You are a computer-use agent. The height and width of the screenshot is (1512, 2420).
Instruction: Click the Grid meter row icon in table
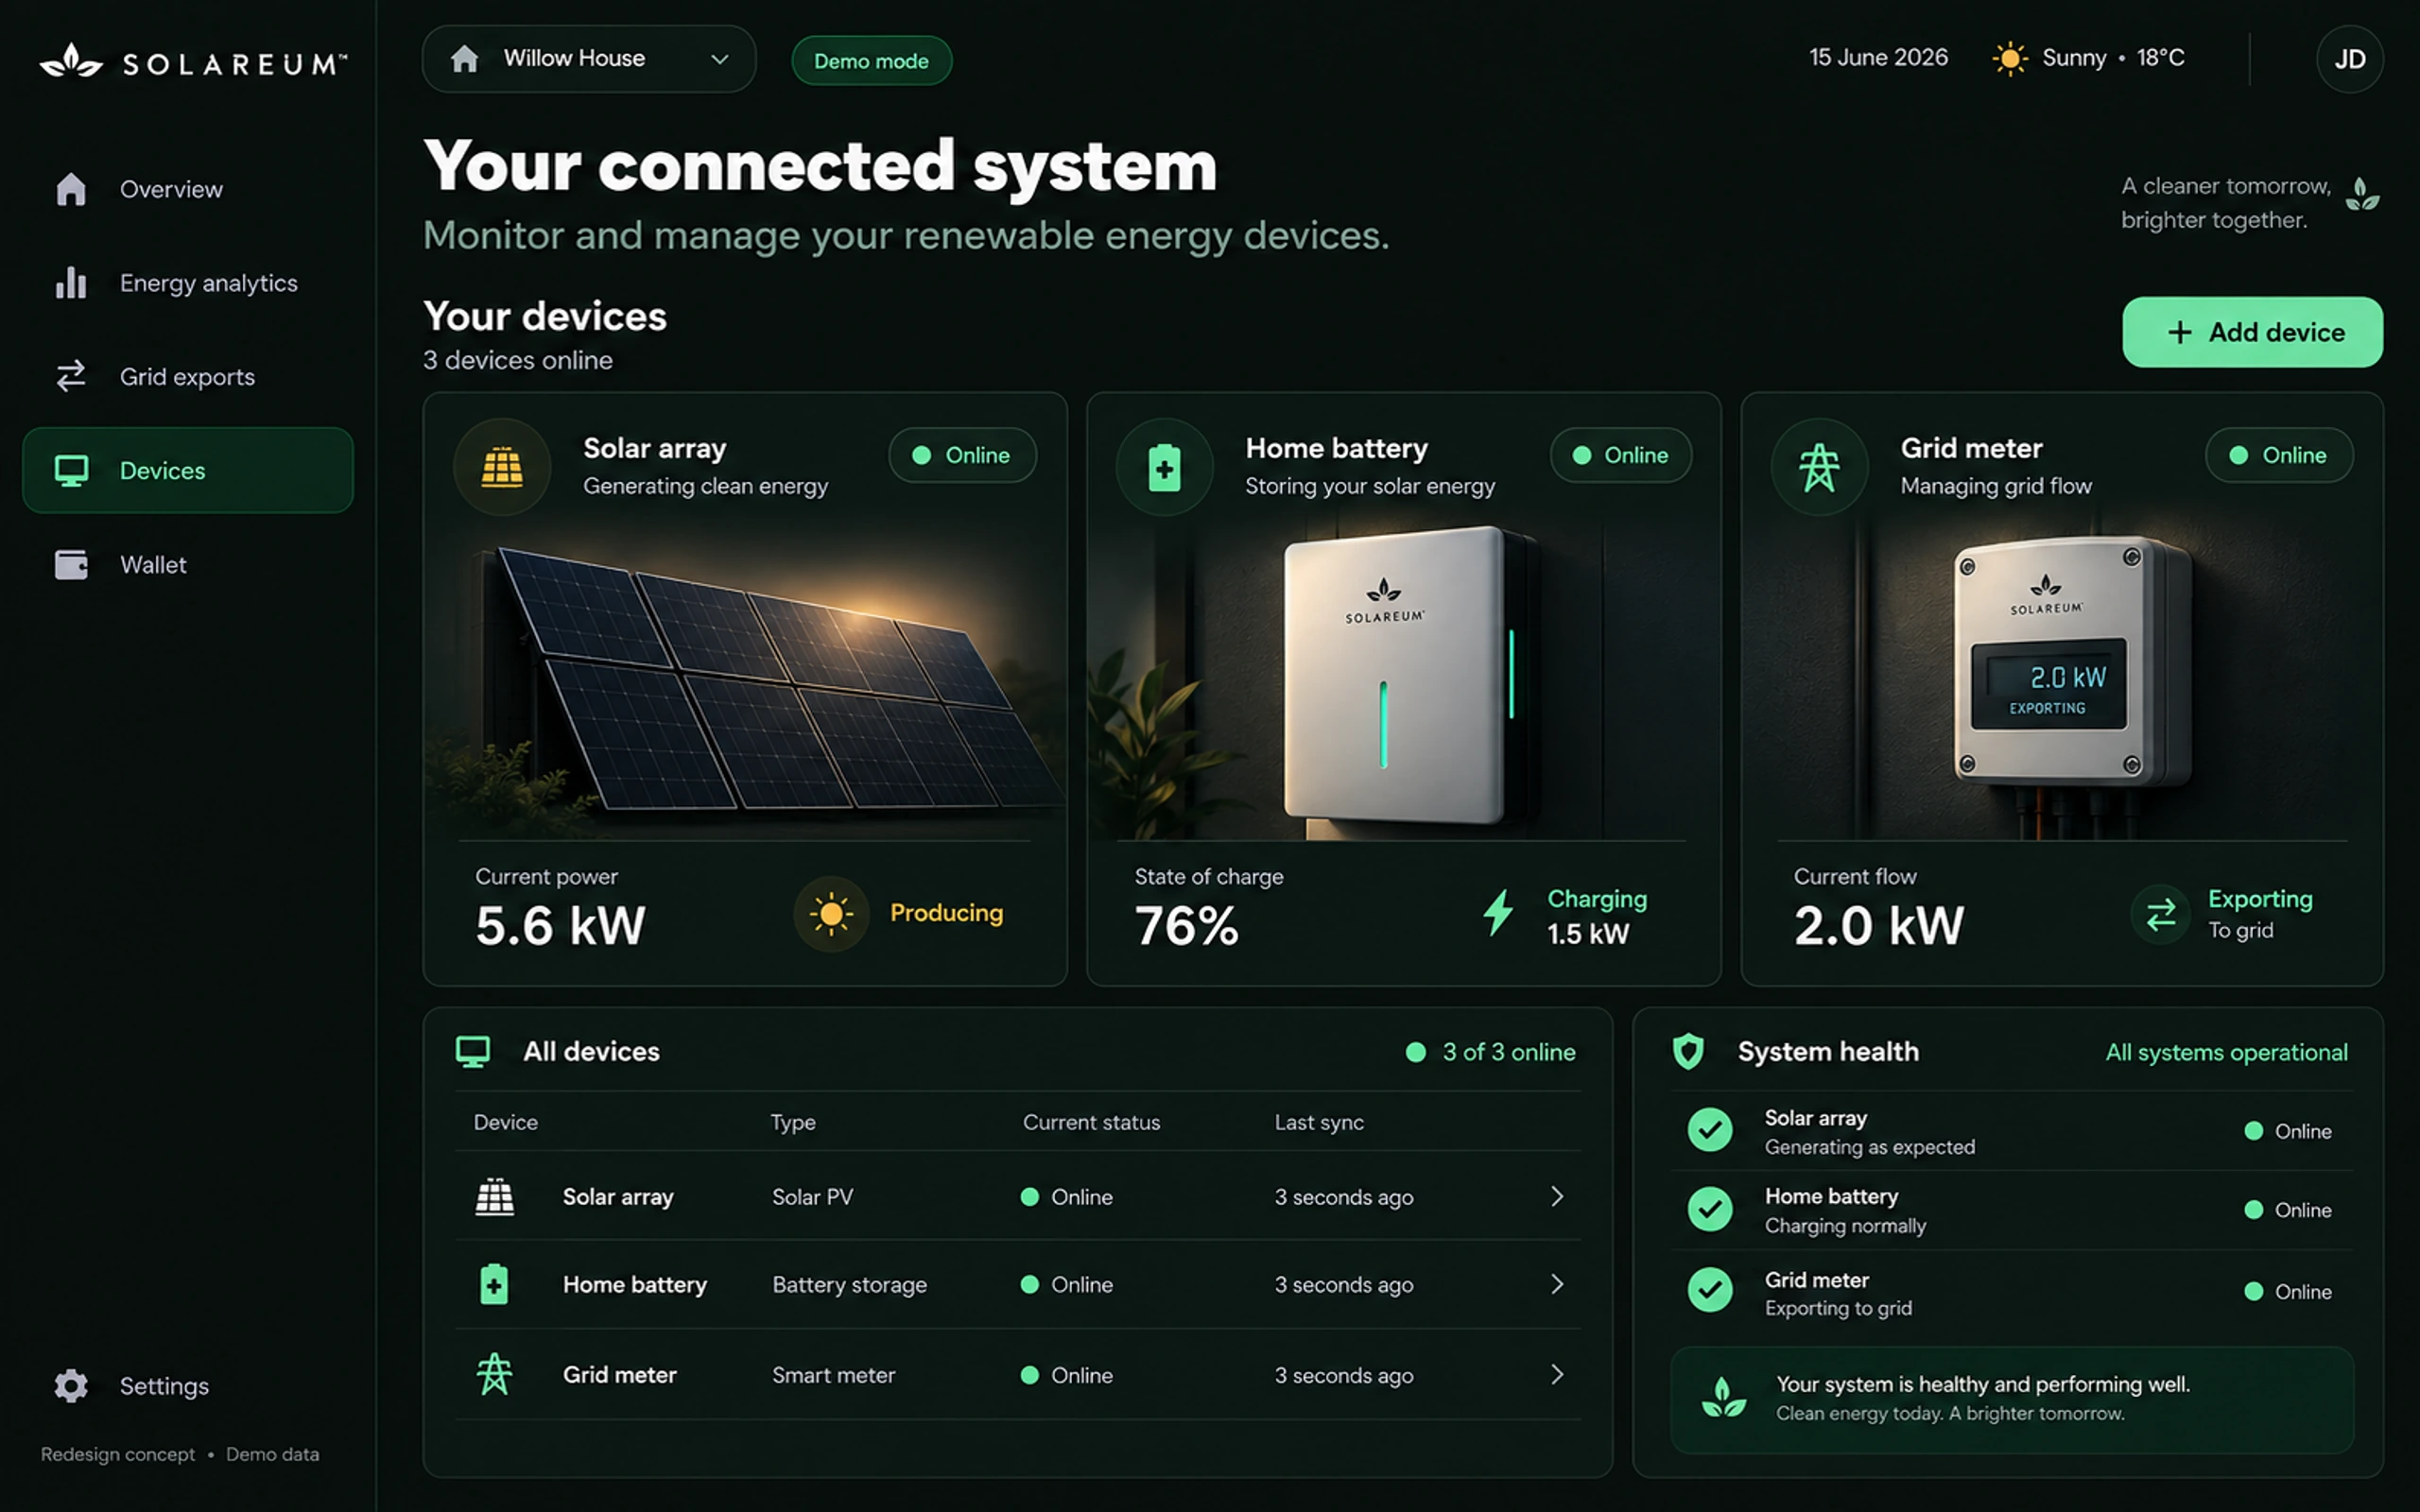pos(494,1374)
